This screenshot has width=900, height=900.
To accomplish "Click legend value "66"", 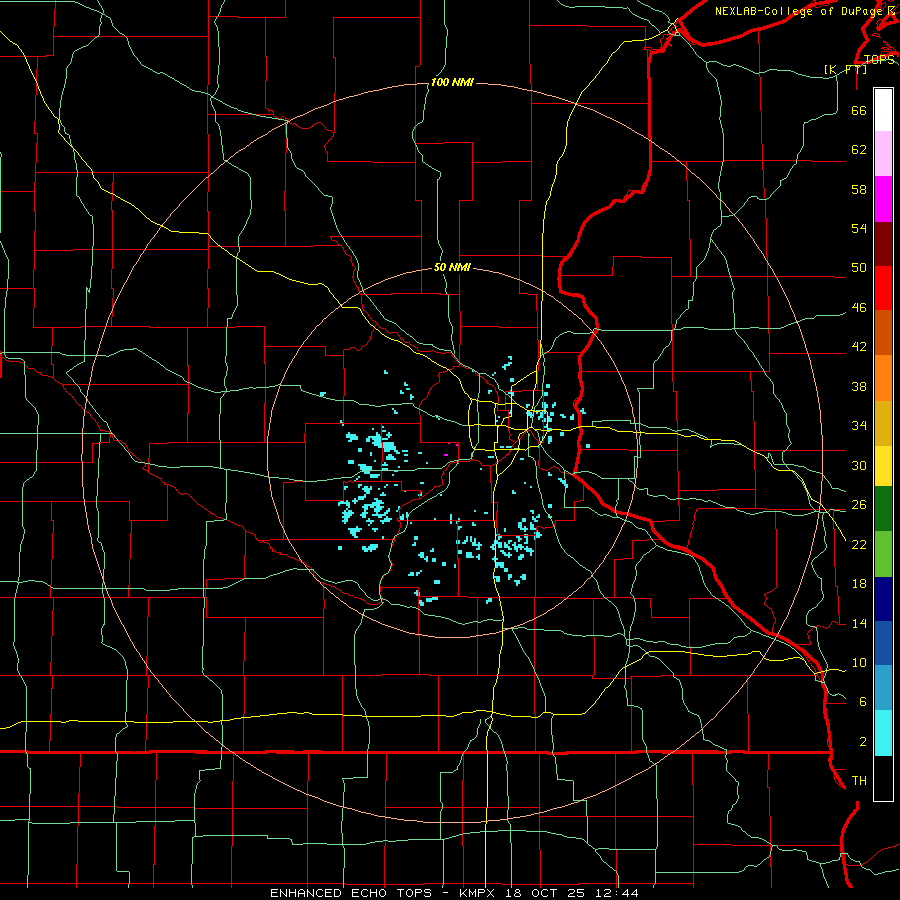I will click(859, 111).
